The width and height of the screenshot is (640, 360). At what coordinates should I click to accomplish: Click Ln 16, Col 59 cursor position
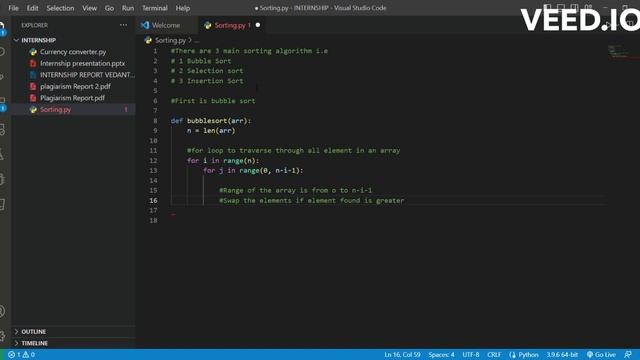pos(402,354)
